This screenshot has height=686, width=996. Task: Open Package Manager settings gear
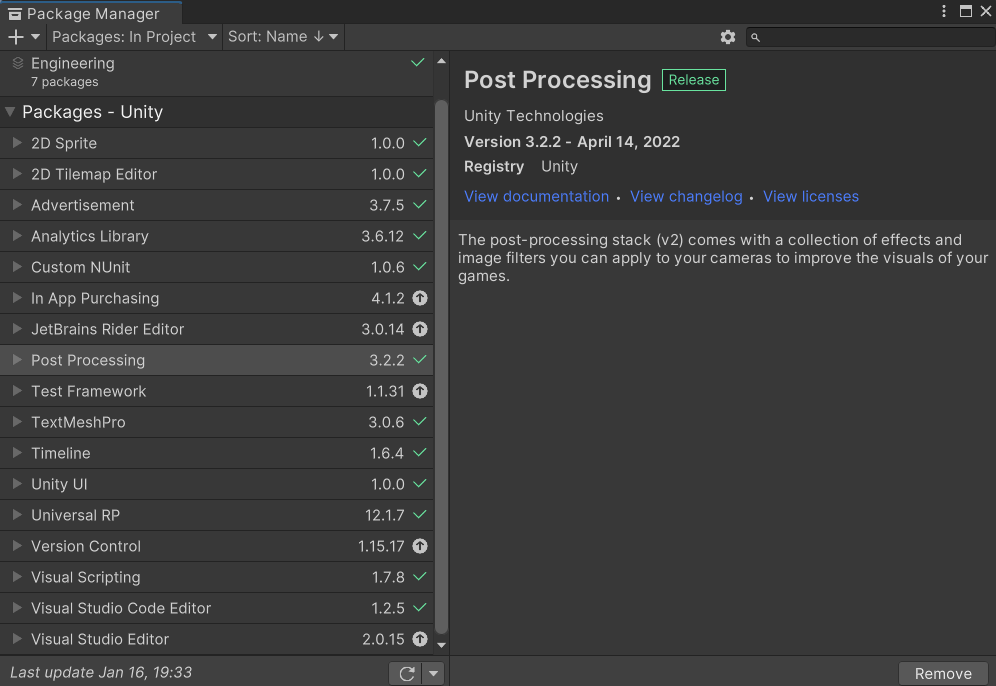(728, 37)
